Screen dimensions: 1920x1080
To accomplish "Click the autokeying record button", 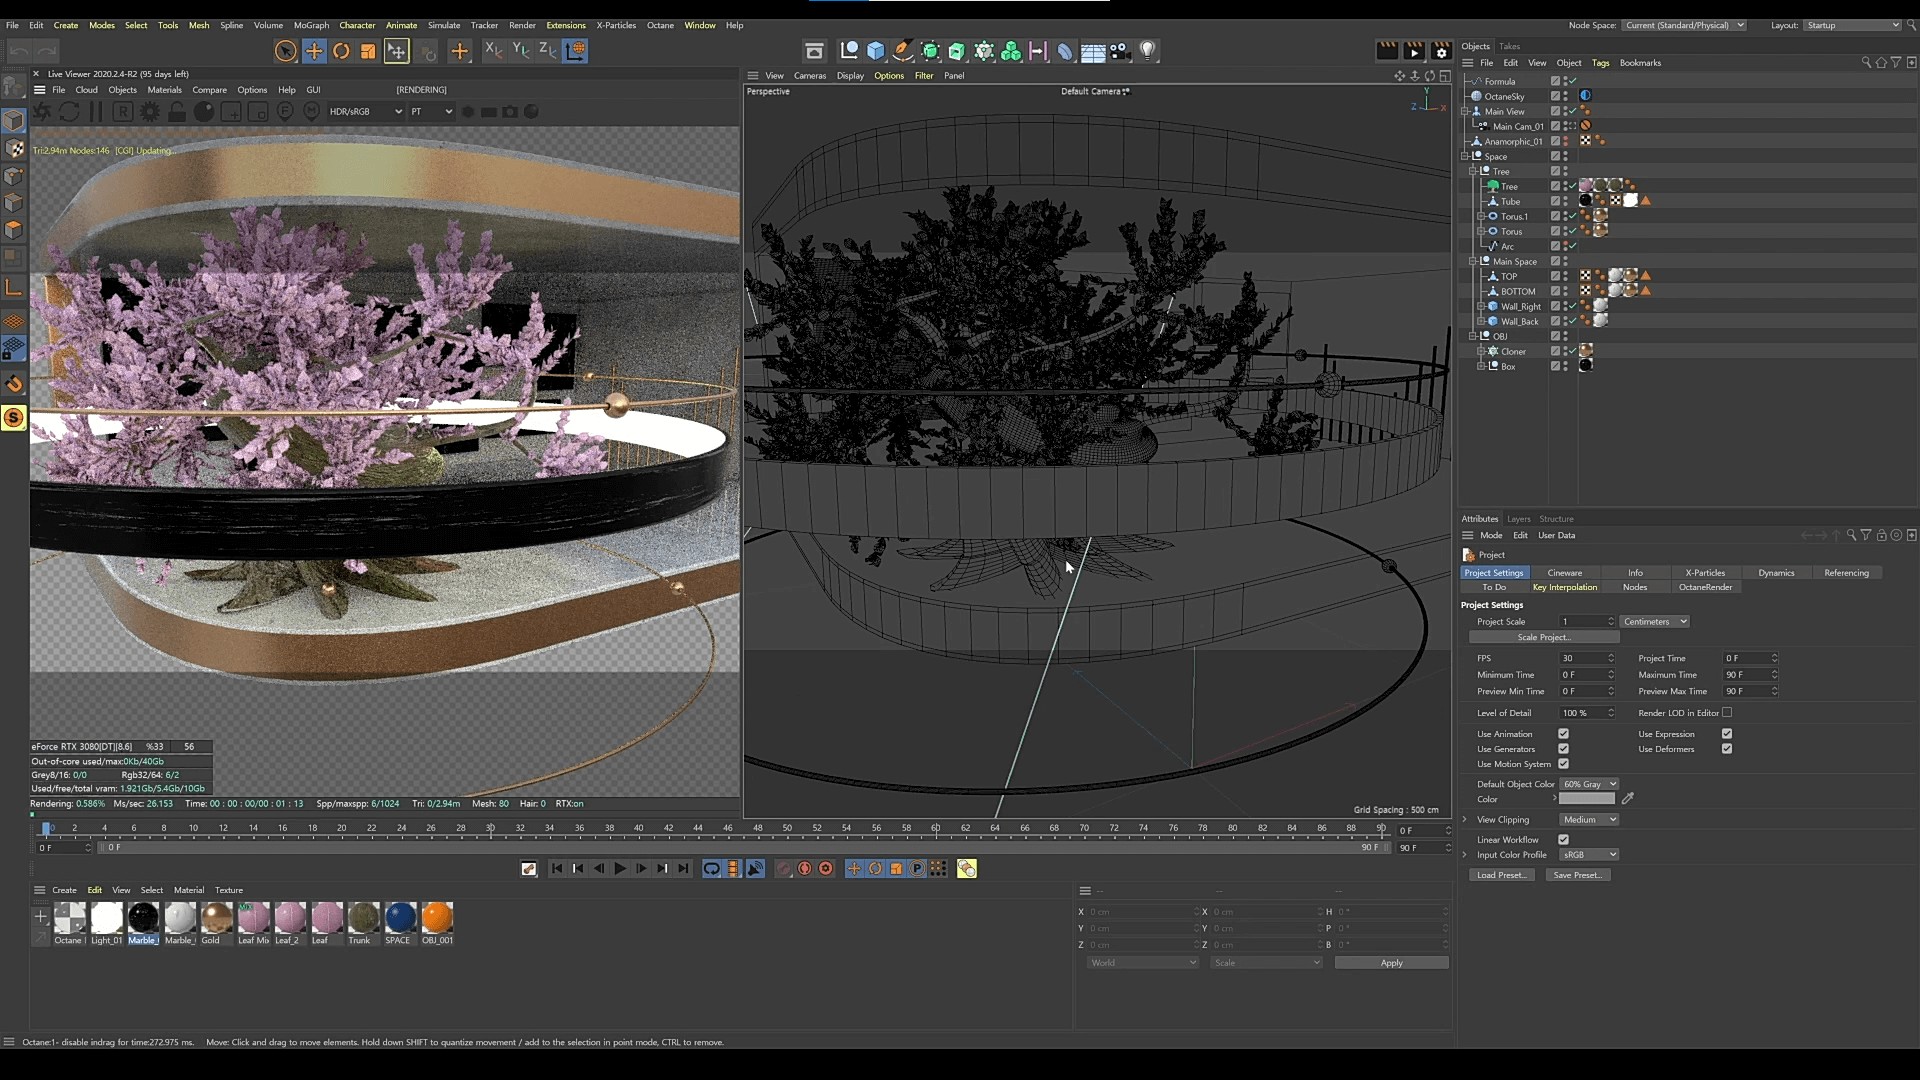I will 804,869.
